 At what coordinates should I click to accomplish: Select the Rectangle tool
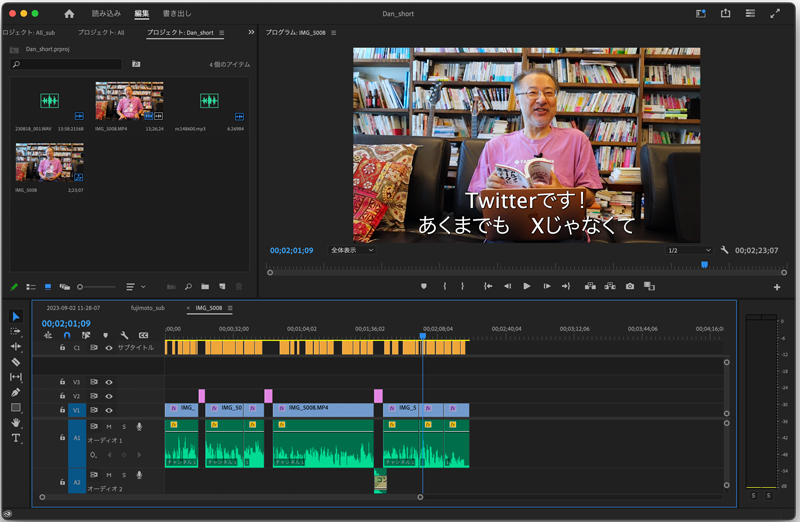click(16, 407)
